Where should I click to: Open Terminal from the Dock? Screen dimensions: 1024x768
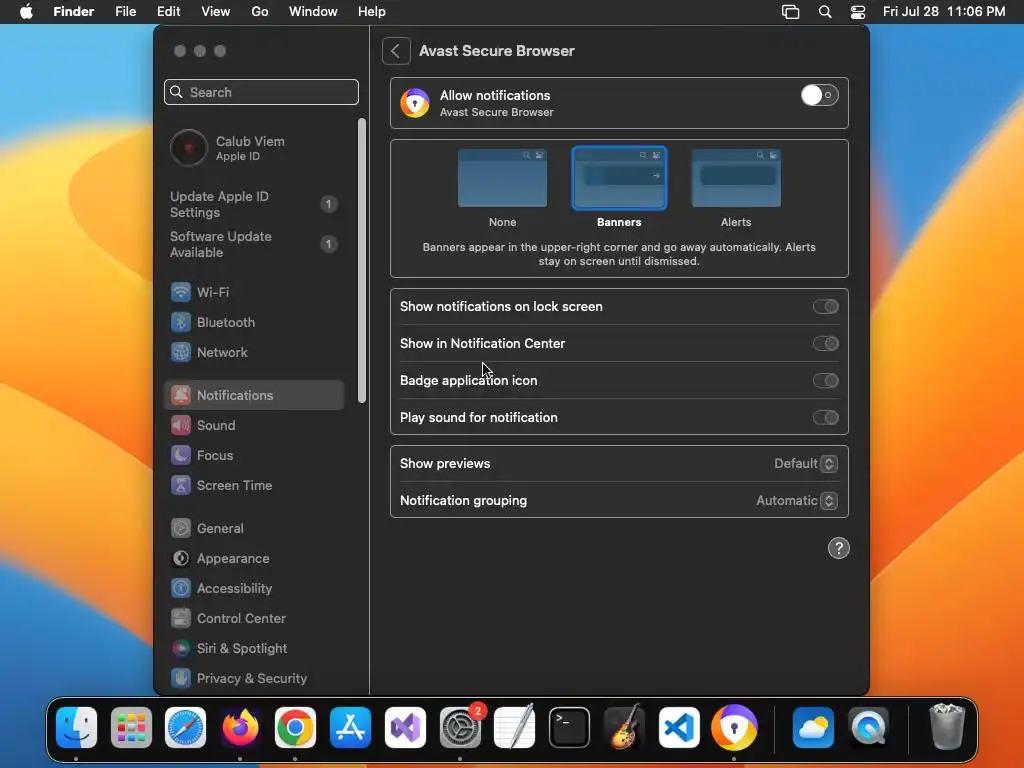click(x=569, y=728)
